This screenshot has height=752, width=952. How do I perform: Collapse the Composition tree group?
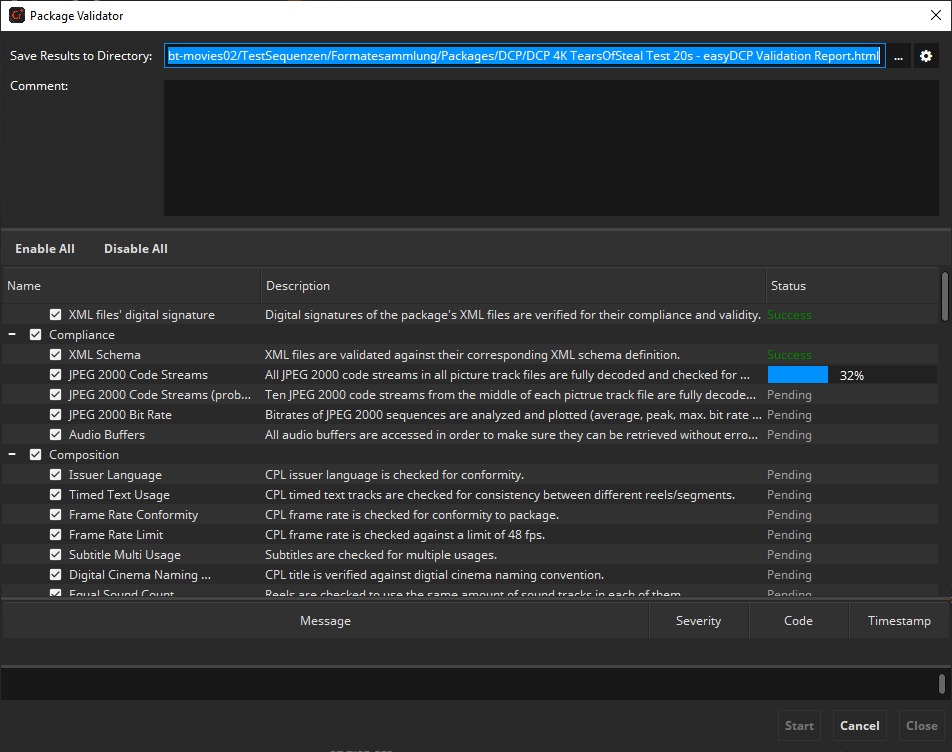[x=12, y=455]
